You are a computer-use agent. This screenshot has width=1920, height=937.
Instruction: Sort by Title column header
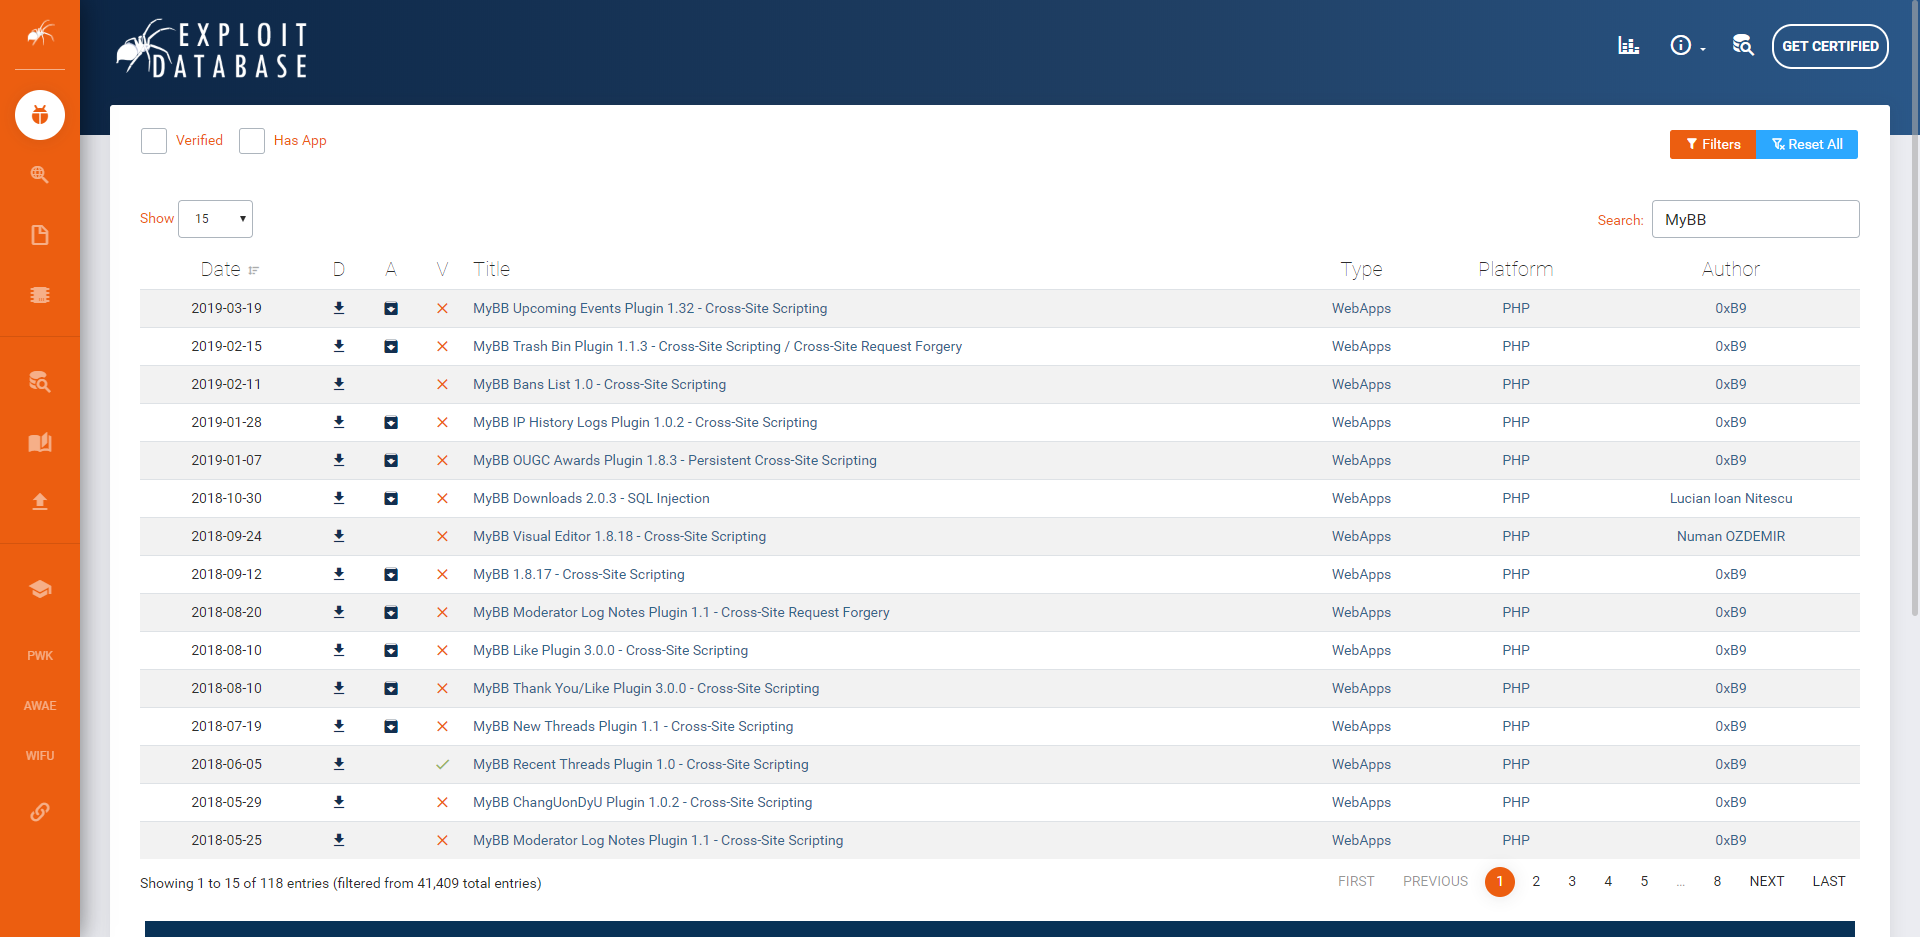pos(491,269)
